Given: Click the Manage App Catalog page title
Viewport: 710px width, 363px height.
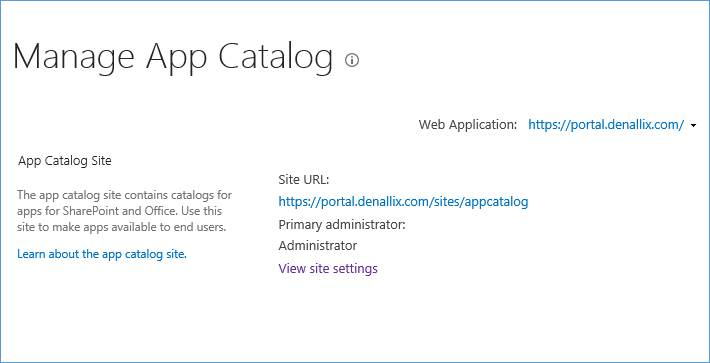Looking at the screenshot, I should pyautogui.click(x=173, y=57).
